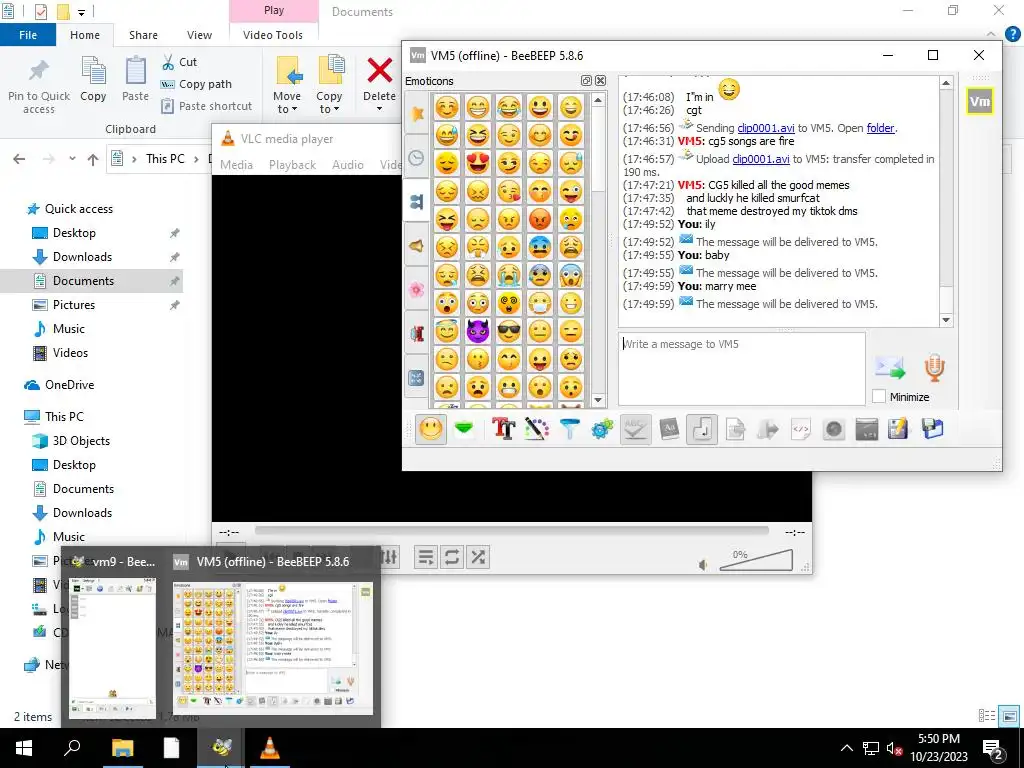The height and width of the screenshot is (768, 1024).
Task: Click the Aa dictionary book icon
Action: tap(669, 430)
